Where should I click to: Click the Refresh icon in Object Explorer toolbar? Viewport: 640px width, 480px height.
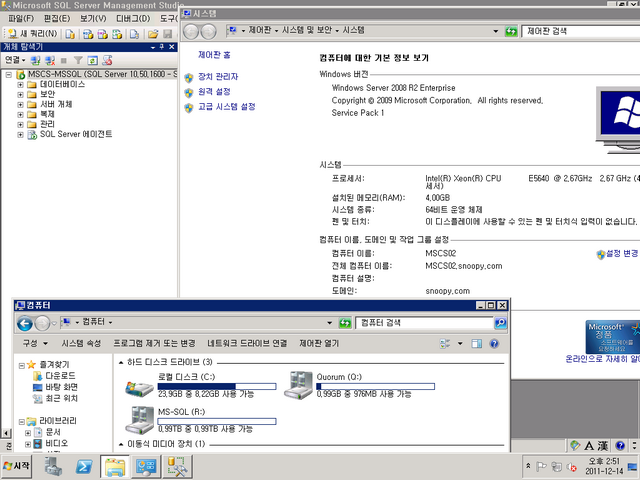pos(93,60)
